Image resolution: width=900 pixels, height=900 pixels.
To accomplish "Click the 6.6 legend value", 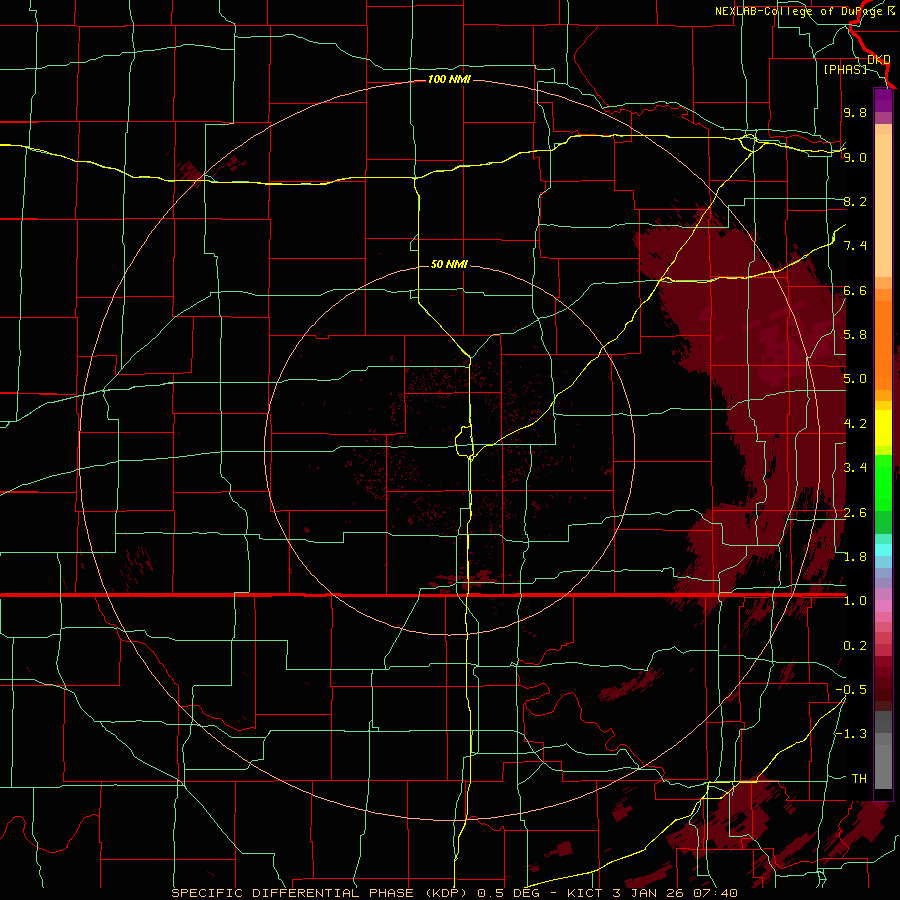I will 855,290.
